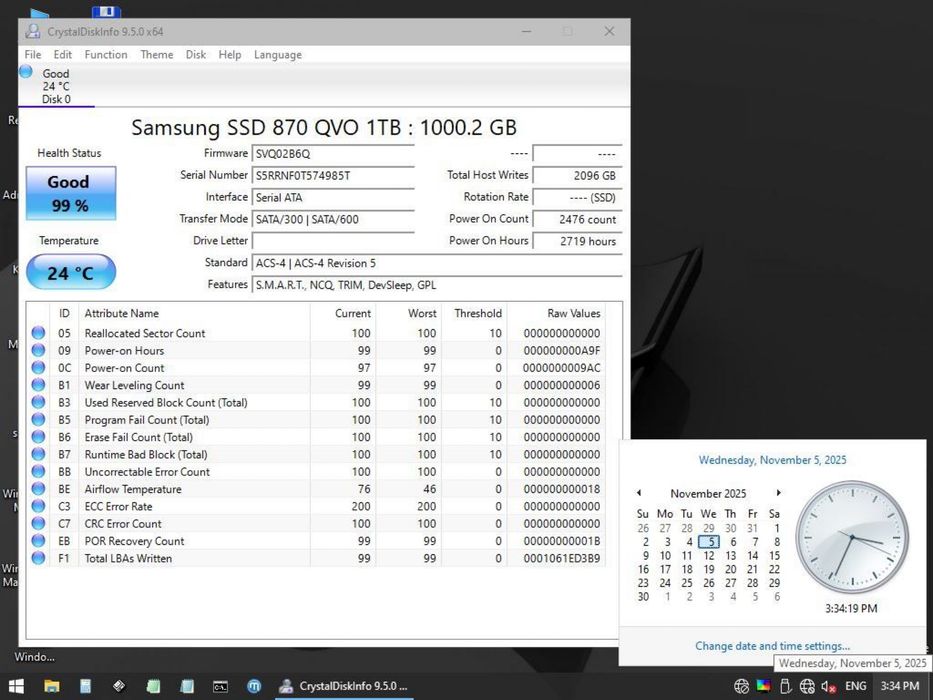Image resolution: width=933 pixels, height=700 pixels.
Task: Click the colorful display tray icon
Action: pos(763,686)
